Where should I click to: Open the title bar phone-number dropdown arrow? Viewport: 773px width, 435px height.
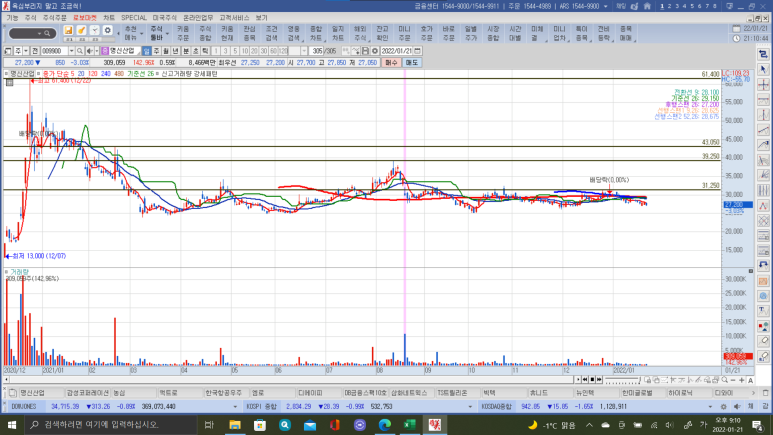click(606, 6)
